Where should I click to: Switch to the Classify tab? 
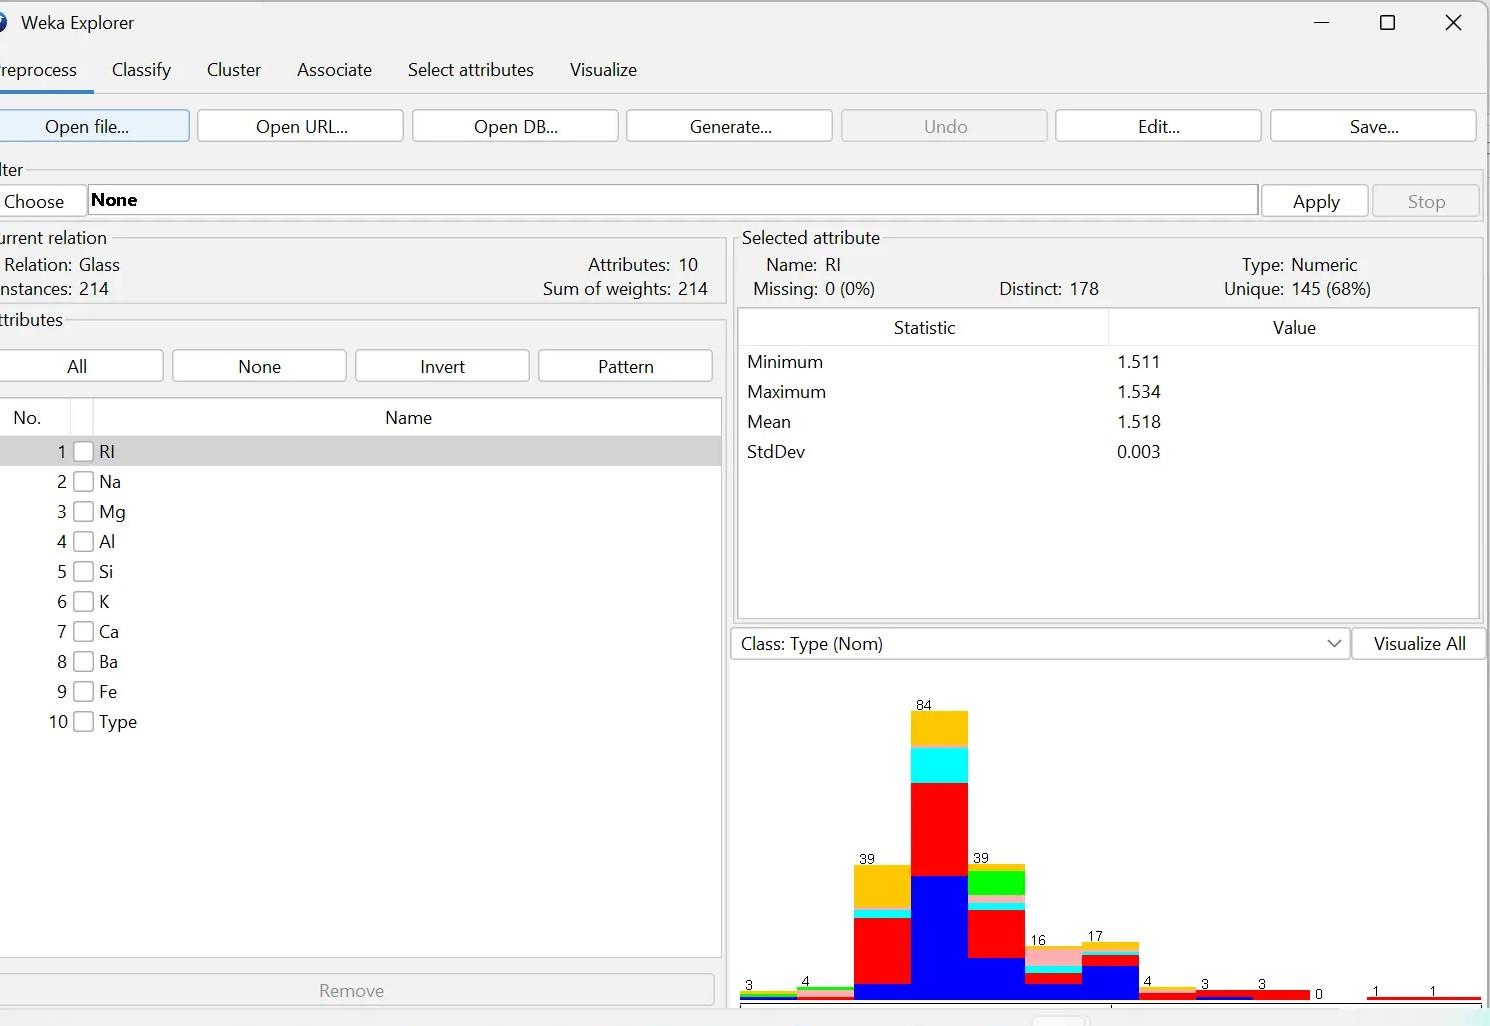point(141,69)
